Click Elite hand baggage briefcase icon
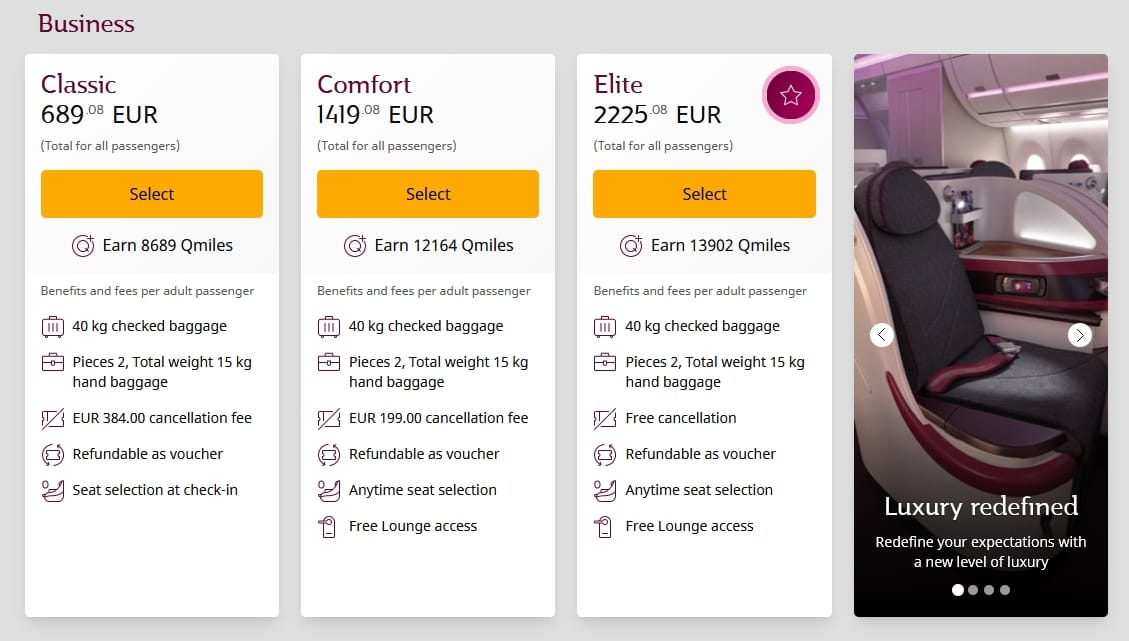 [605, 363]
